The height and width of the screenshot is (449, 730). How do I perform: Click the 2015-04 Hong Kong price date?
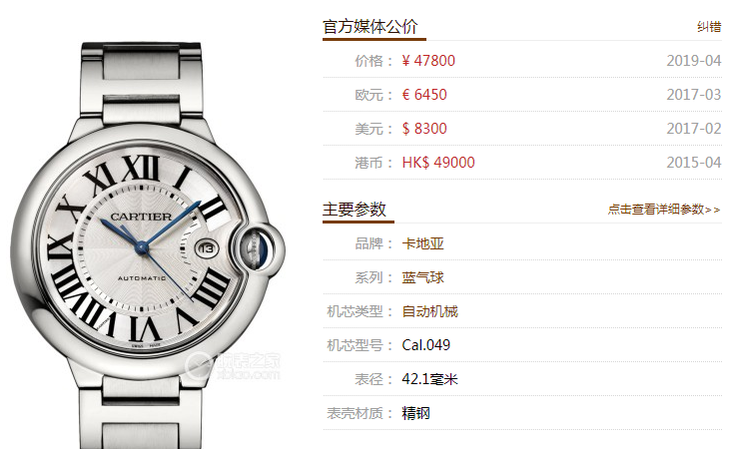point(694,163)
